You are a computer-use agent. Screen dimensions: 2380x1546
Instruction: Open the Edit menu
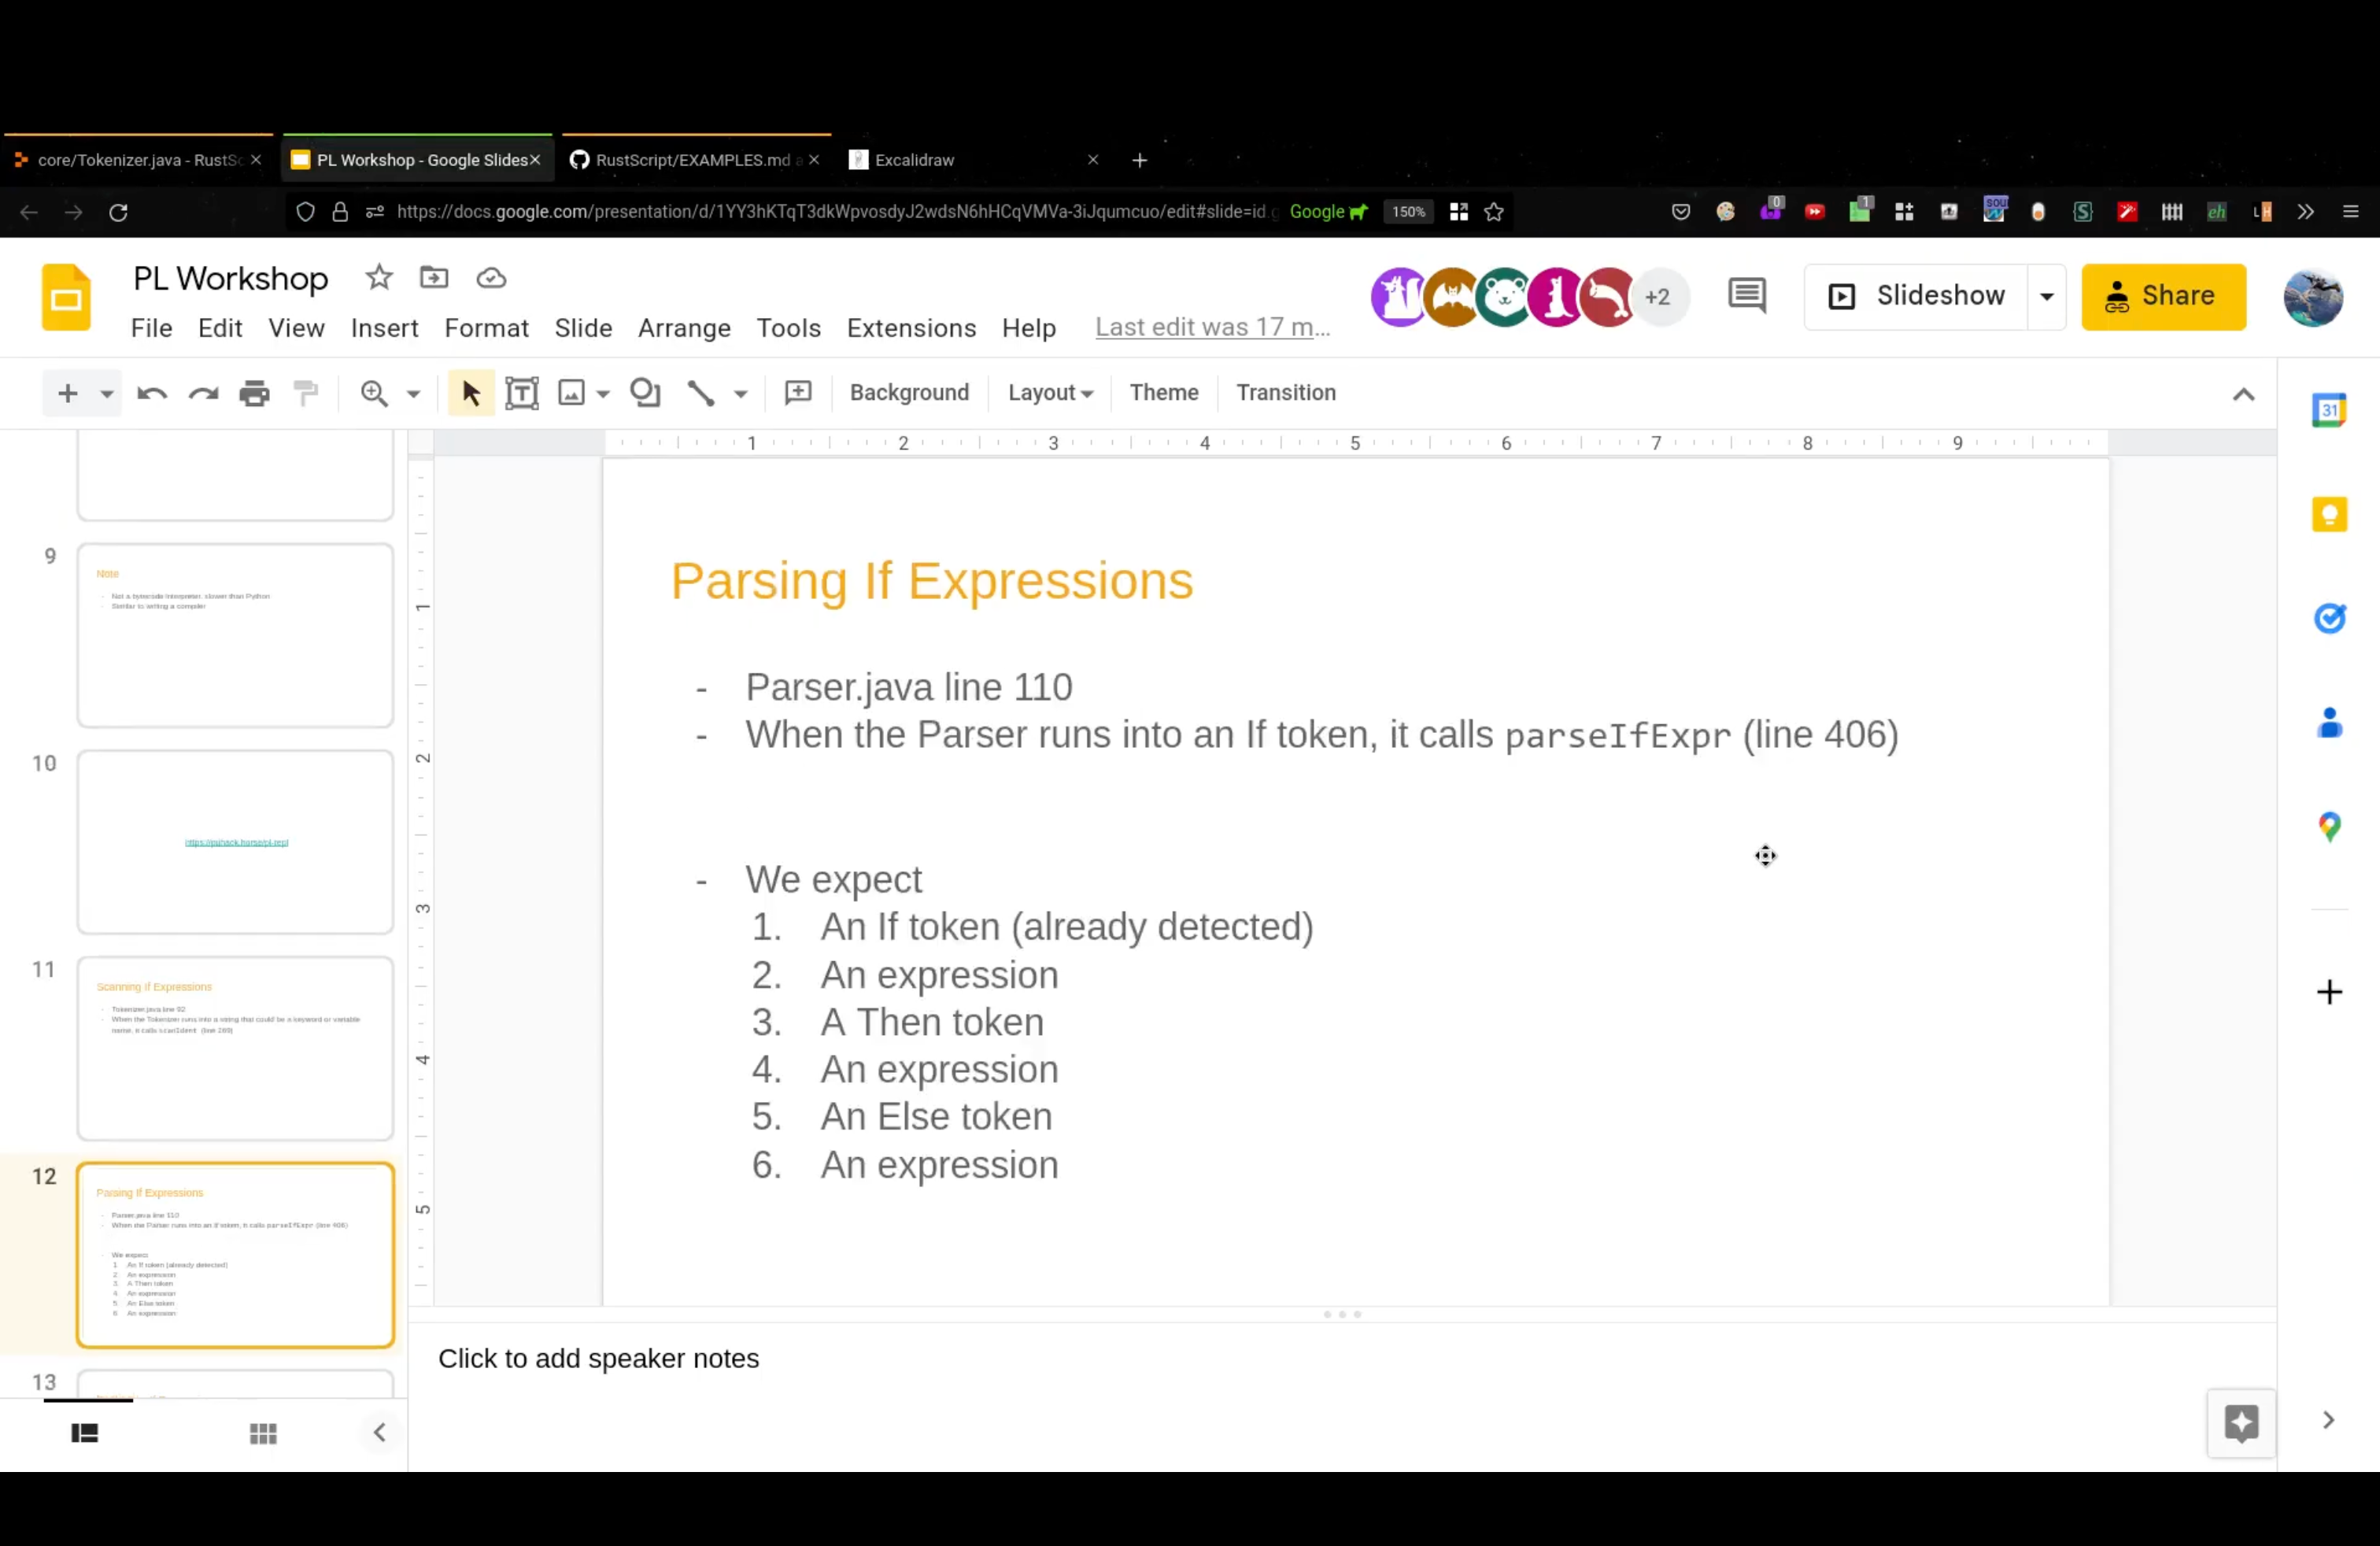pos(220,328)
